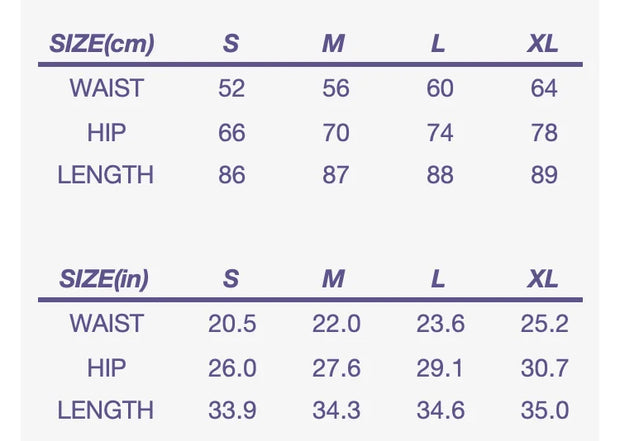Select the hip value 70

(336, 132)
